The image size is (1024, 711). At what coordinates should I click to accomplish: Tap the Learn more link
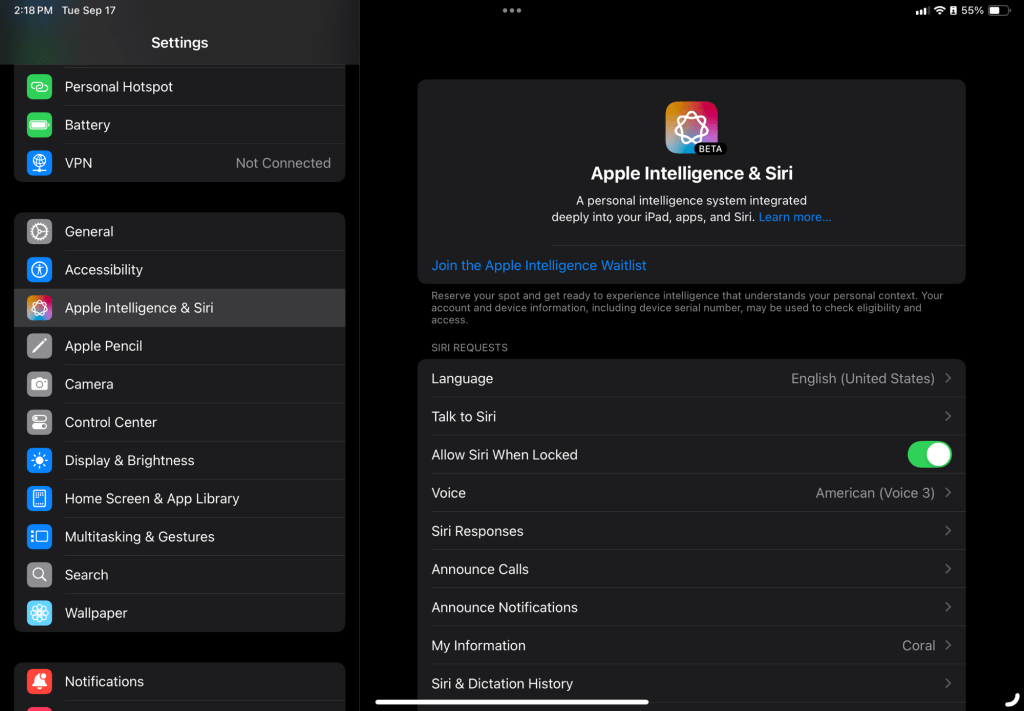pos(794,217)
